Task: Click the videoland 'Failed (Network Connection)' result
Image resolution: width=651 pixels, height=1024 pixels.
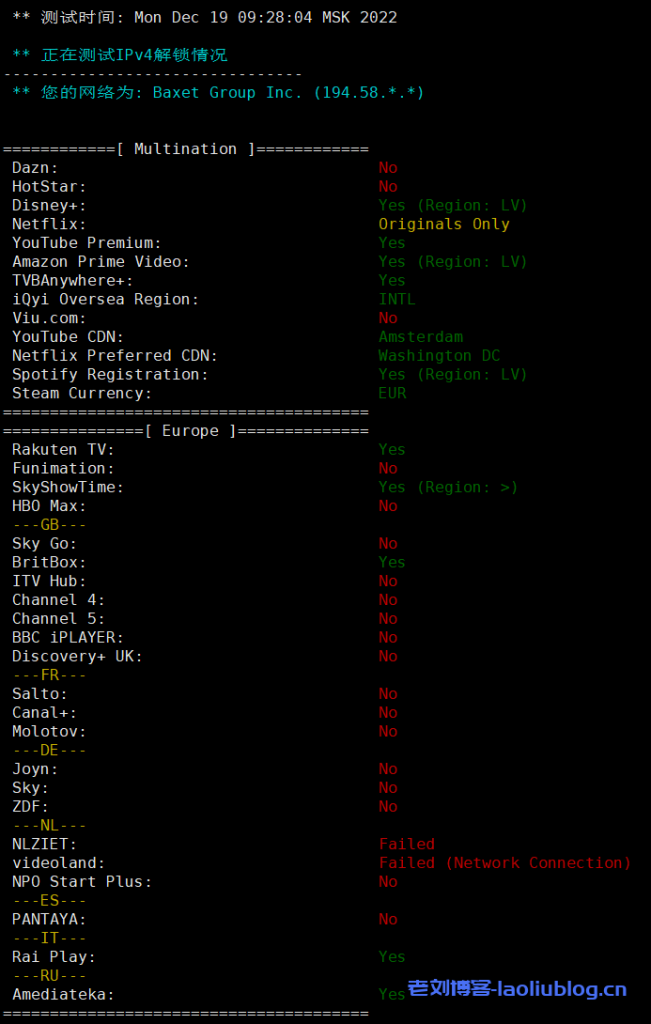Action: tap(504, 863)
